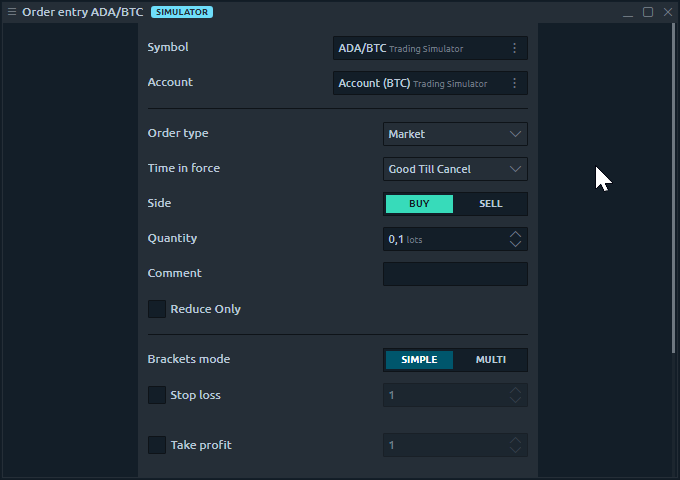Select SIMPLE brackets mode
Viewport: 680px width, 480px height.
pyautogui.click(x=419, y=360)
